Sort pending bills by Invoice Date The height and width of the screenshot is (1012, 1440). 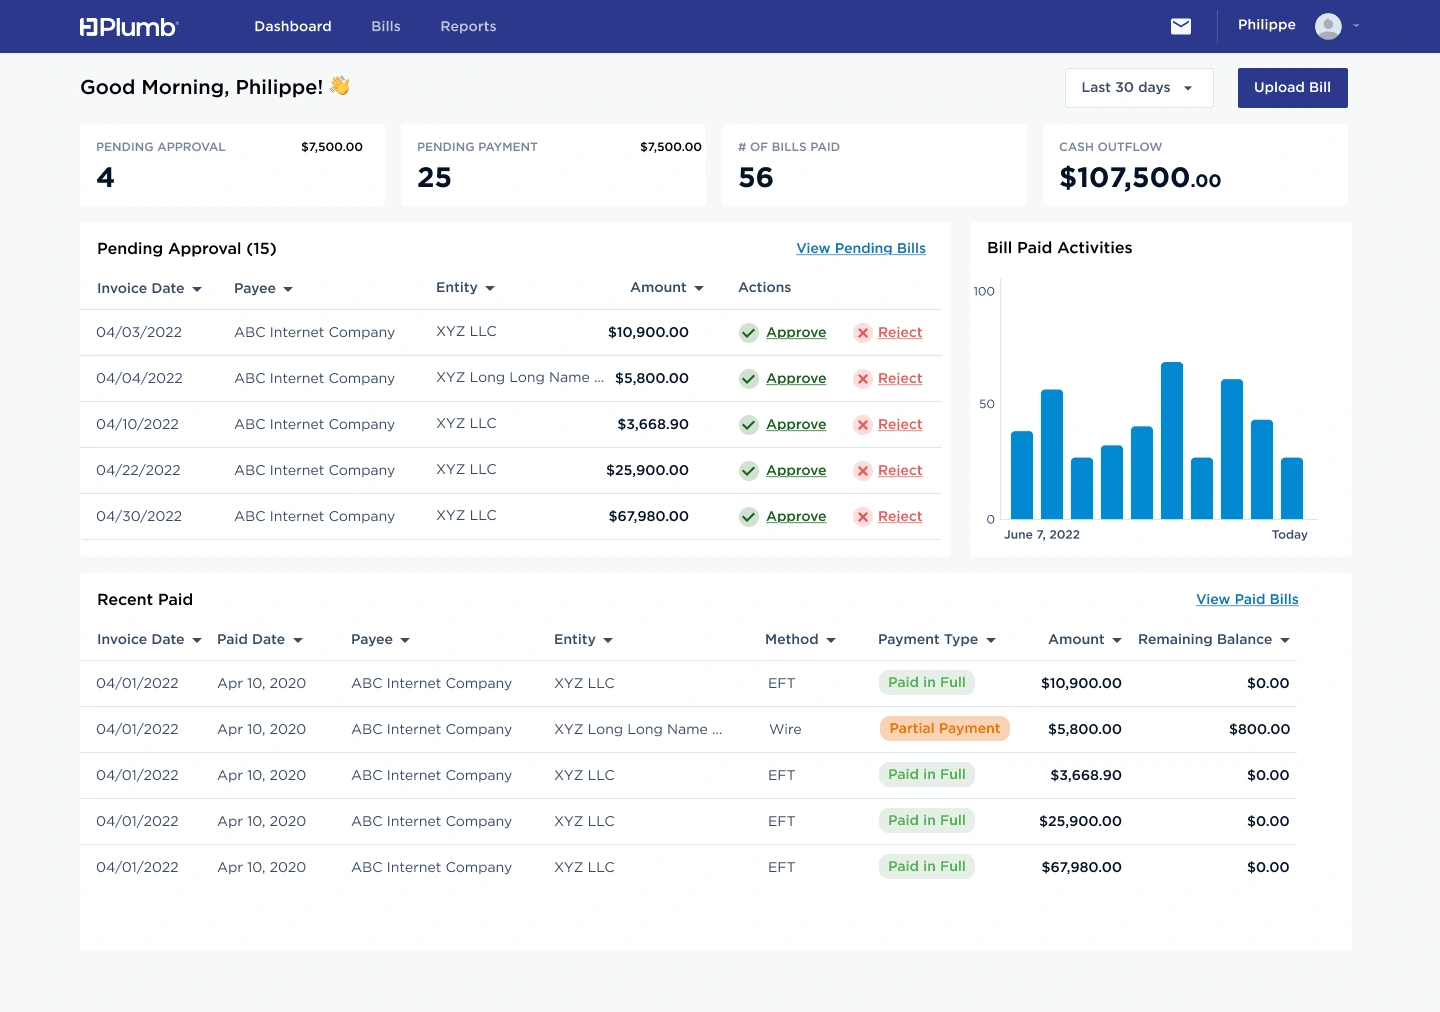pos(149,288)
